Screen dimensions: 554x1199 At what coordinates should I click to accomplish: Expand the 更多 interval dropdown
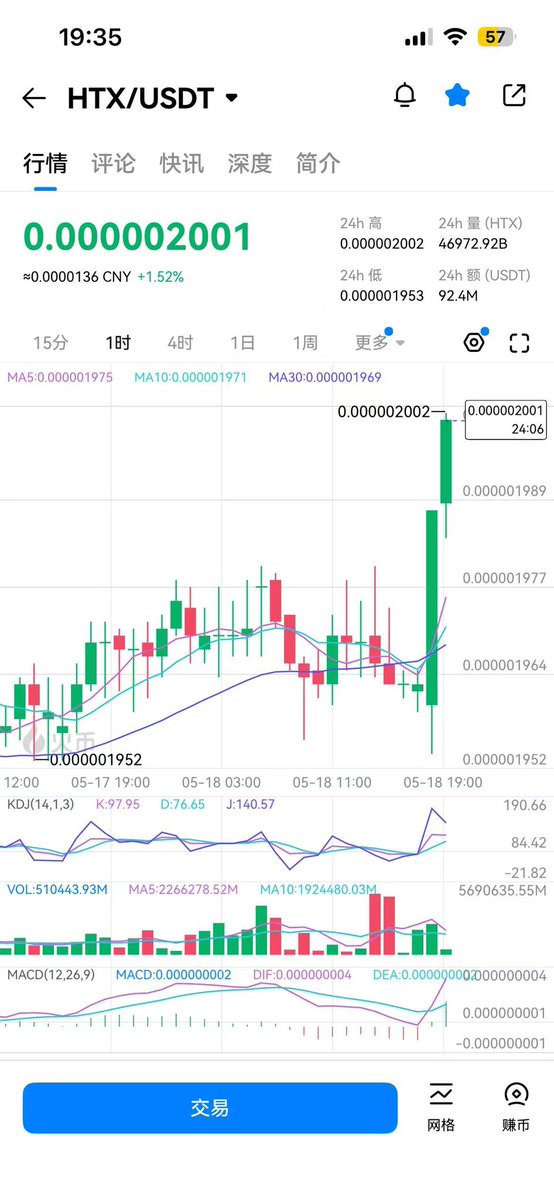380,343
